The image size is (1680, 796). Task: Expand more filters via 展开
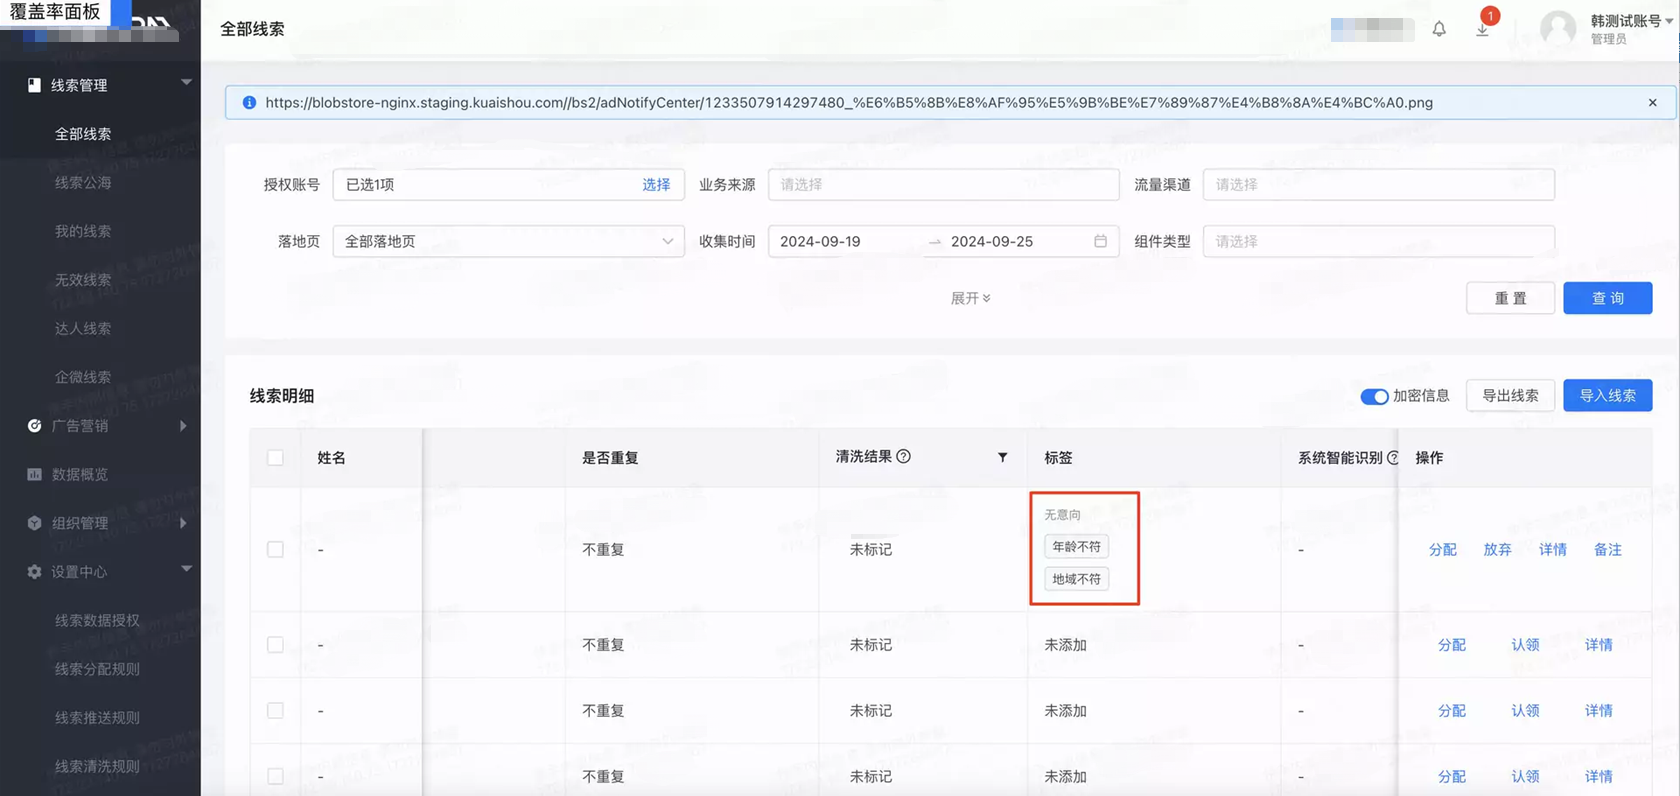click(970, 298)
